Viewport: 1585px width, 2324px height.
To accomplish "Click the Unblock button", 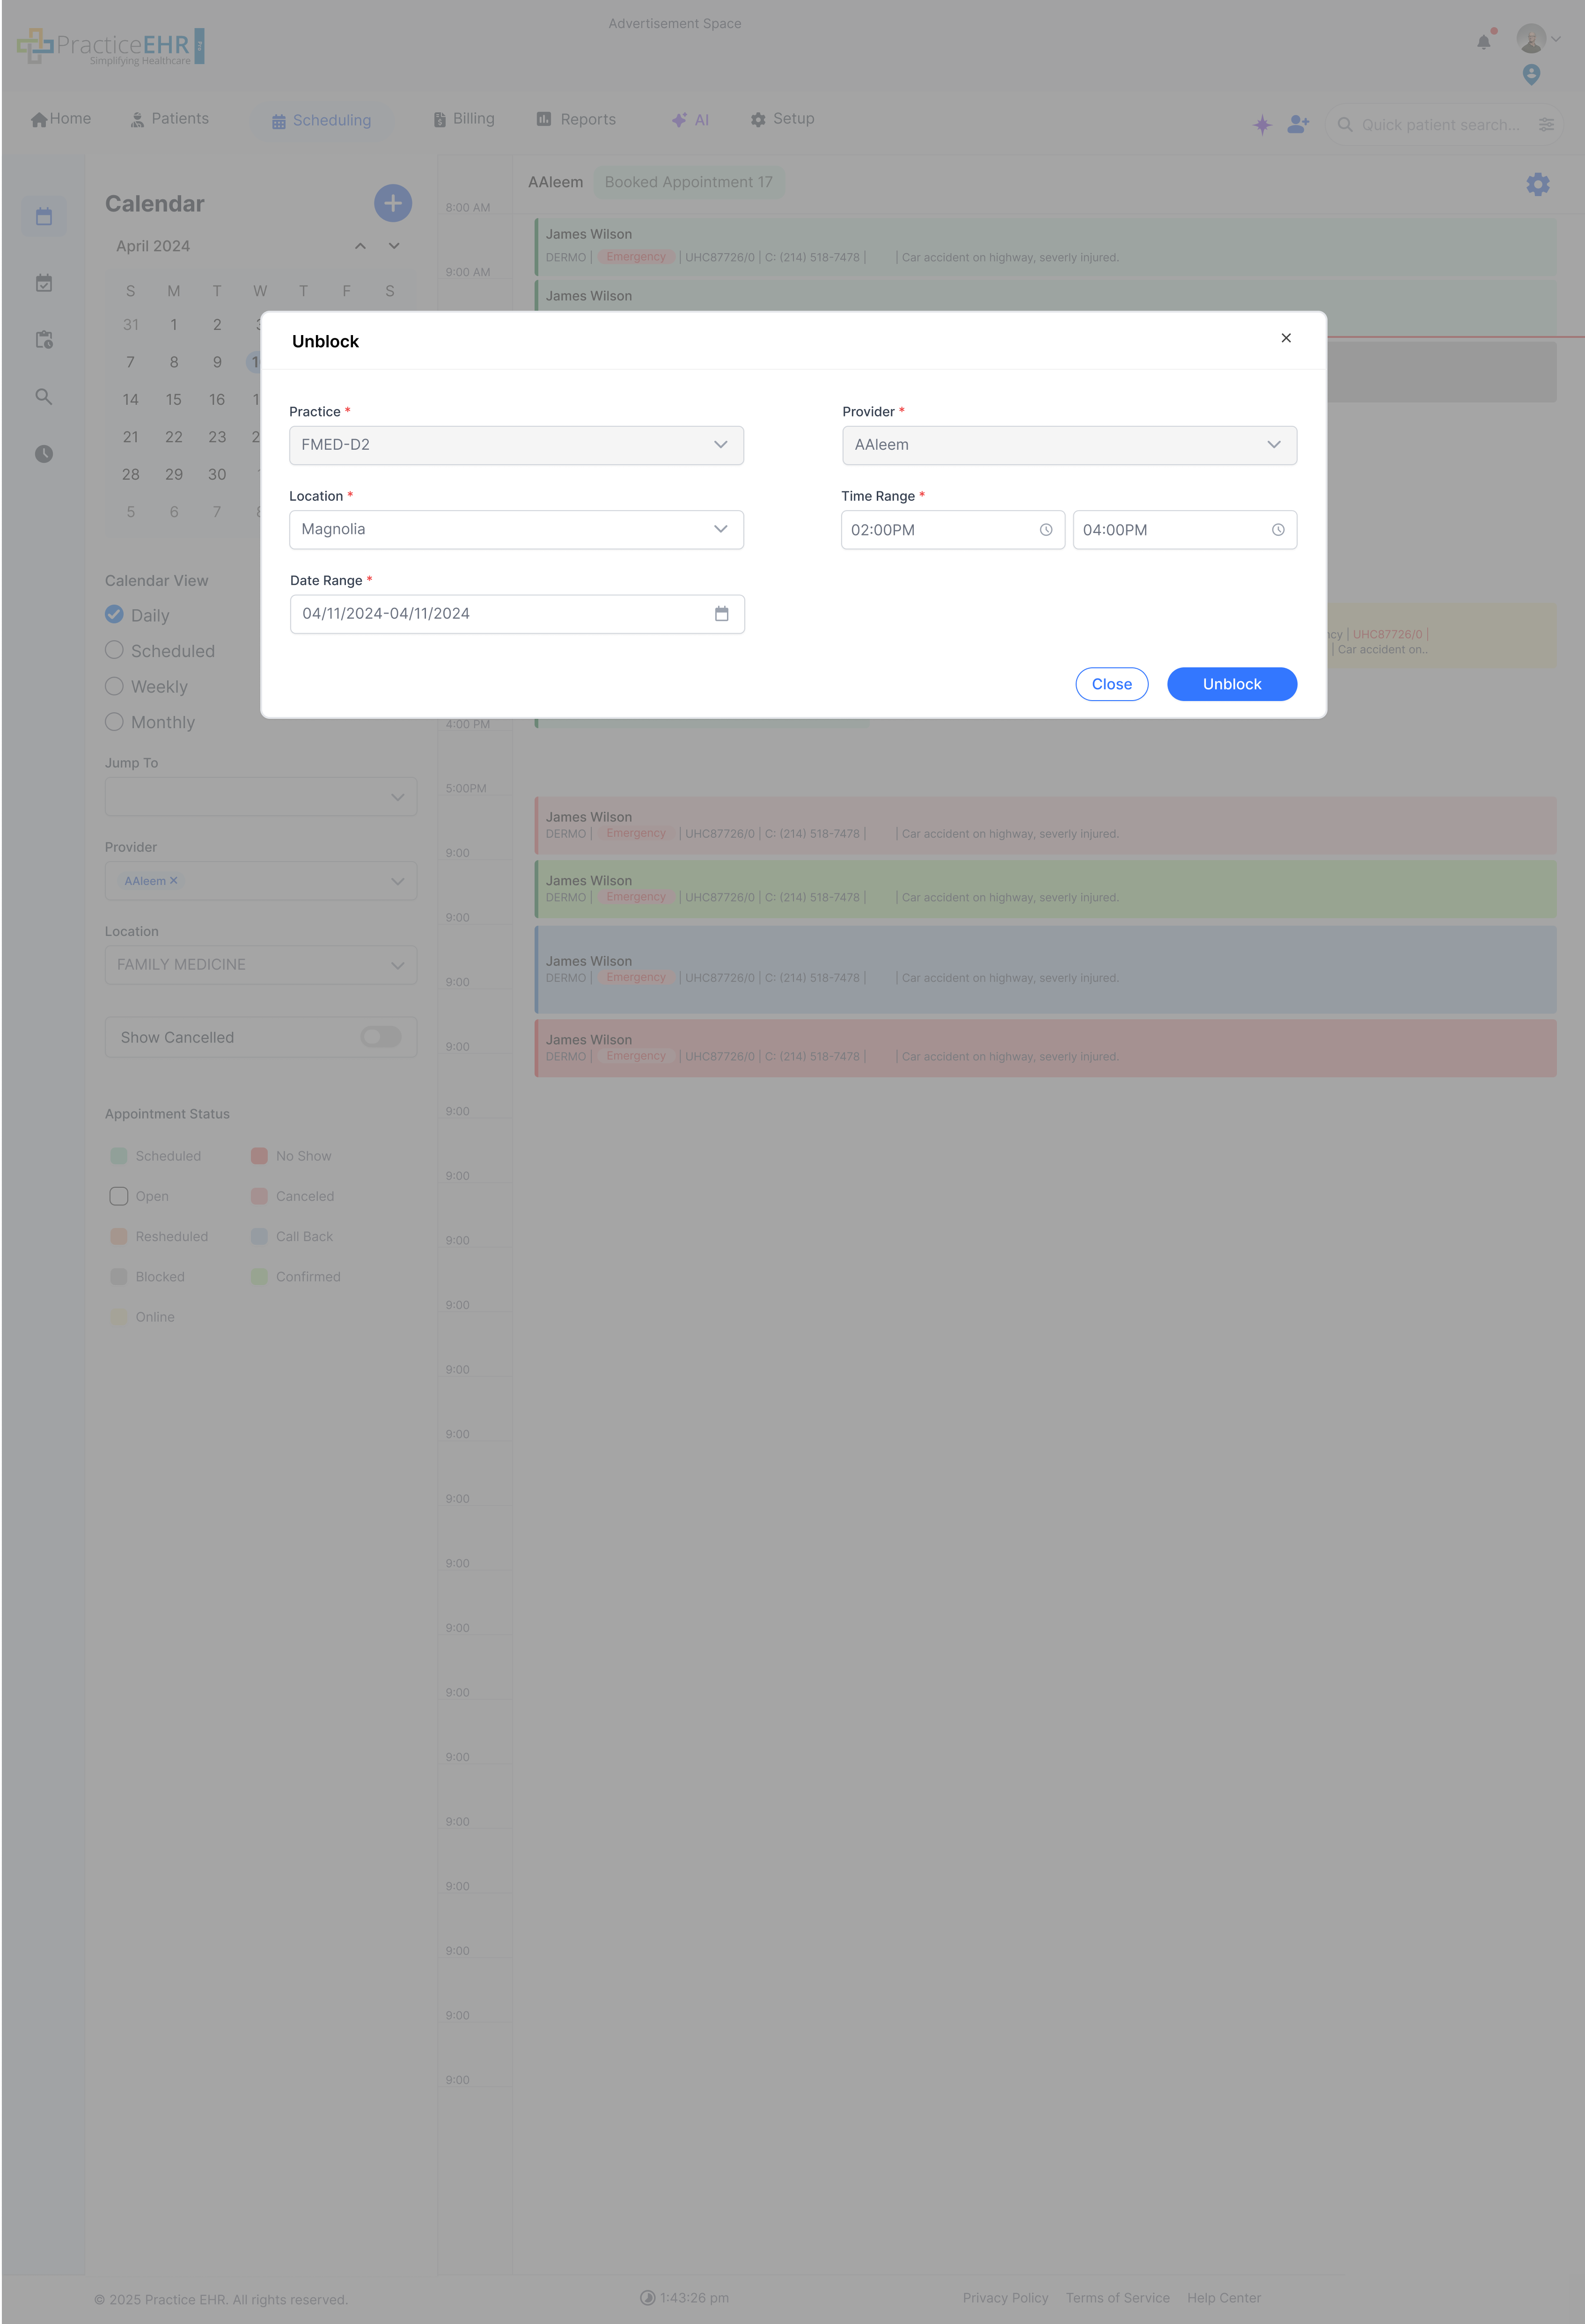I will (1231, 684).
